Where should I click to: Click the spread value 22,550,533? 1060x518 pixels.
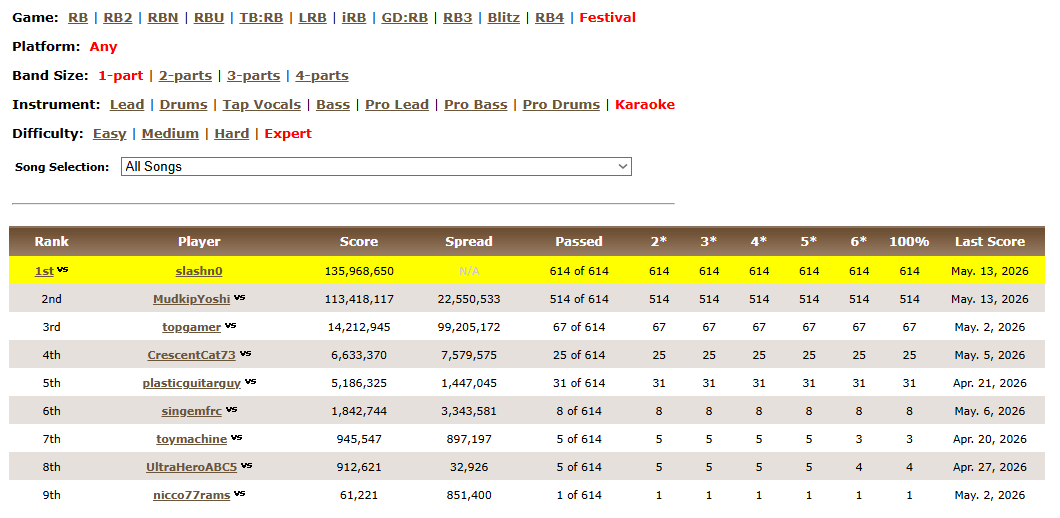click(x=468, y=299)
